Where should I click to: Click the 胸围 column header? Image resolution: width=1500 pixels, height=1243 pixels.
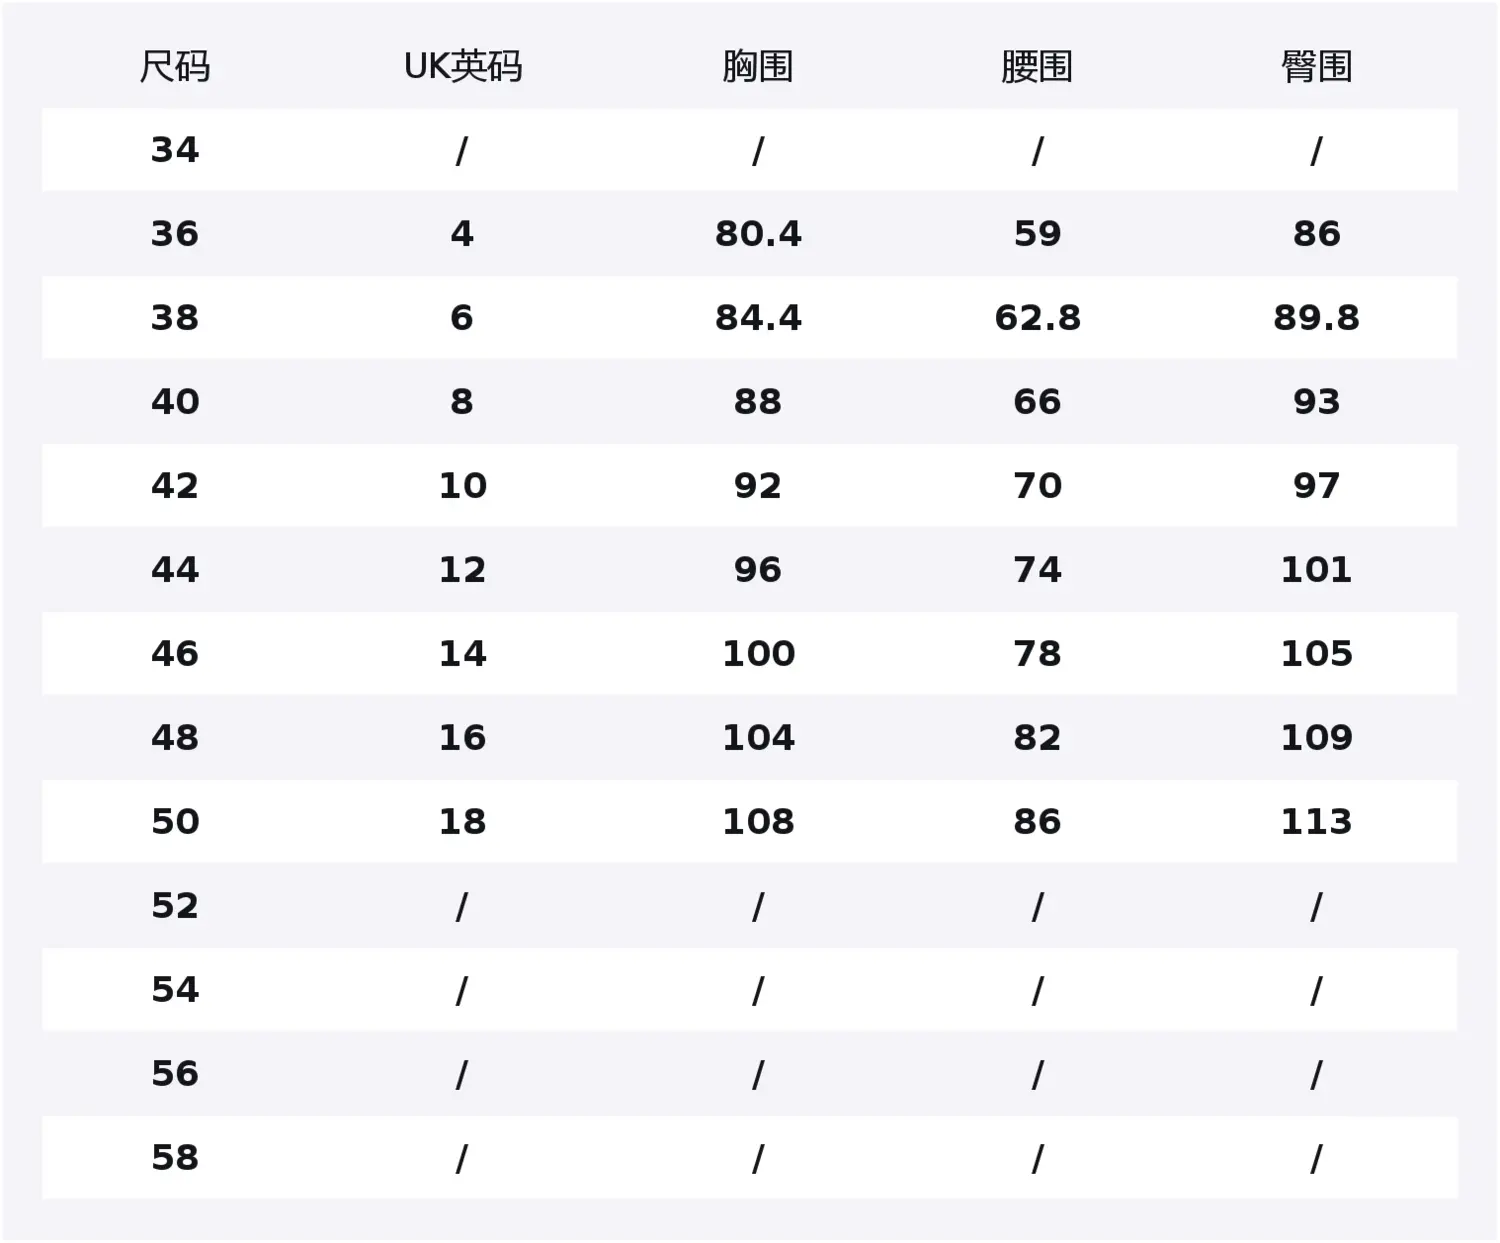click(x=758, y=67)
